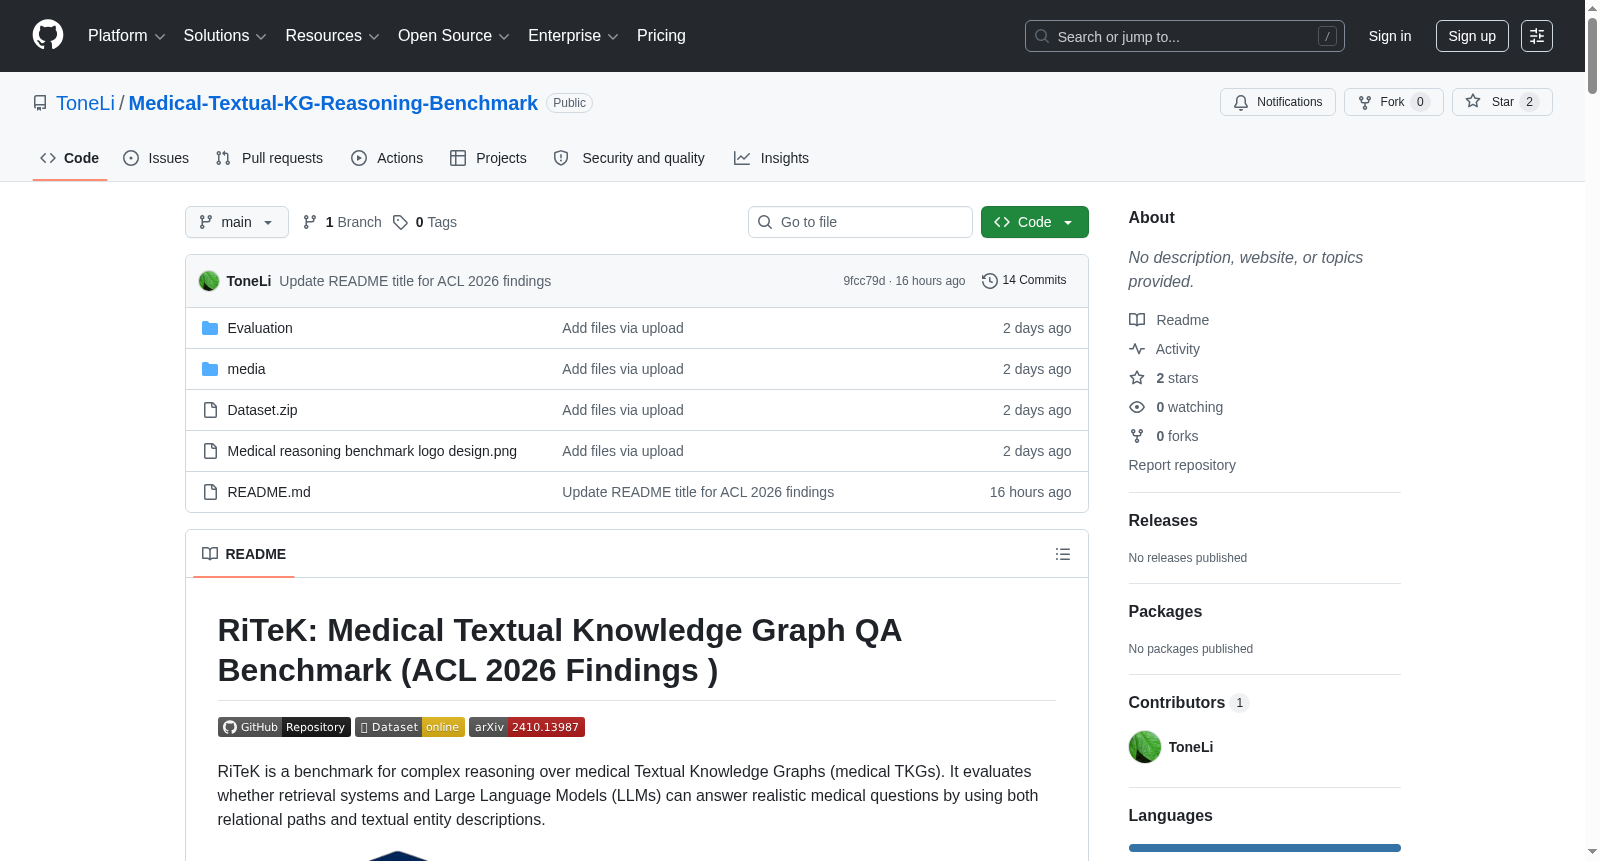
Task: Open the main branch switcher dropdown
Action: (237, 222)
